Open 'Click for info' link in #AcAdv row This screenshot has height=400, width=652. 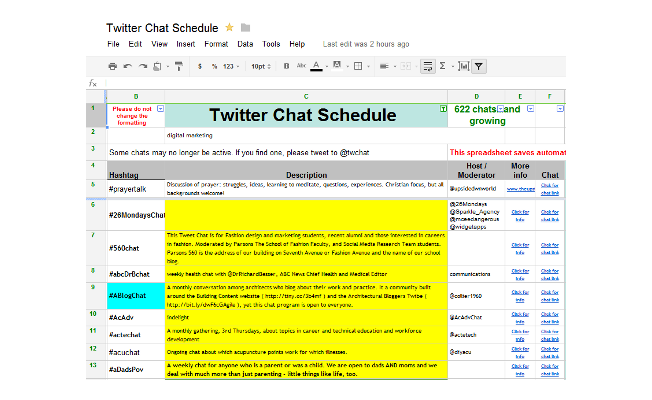520,318
